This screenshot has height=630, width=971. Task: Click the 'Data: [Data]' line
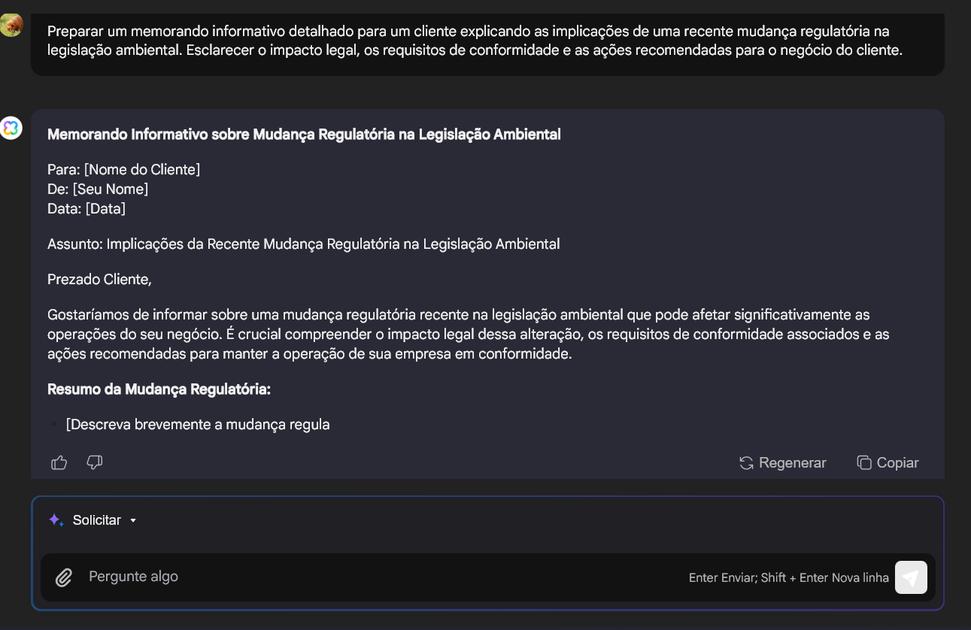pyautogui.click(x=86, y=209)
